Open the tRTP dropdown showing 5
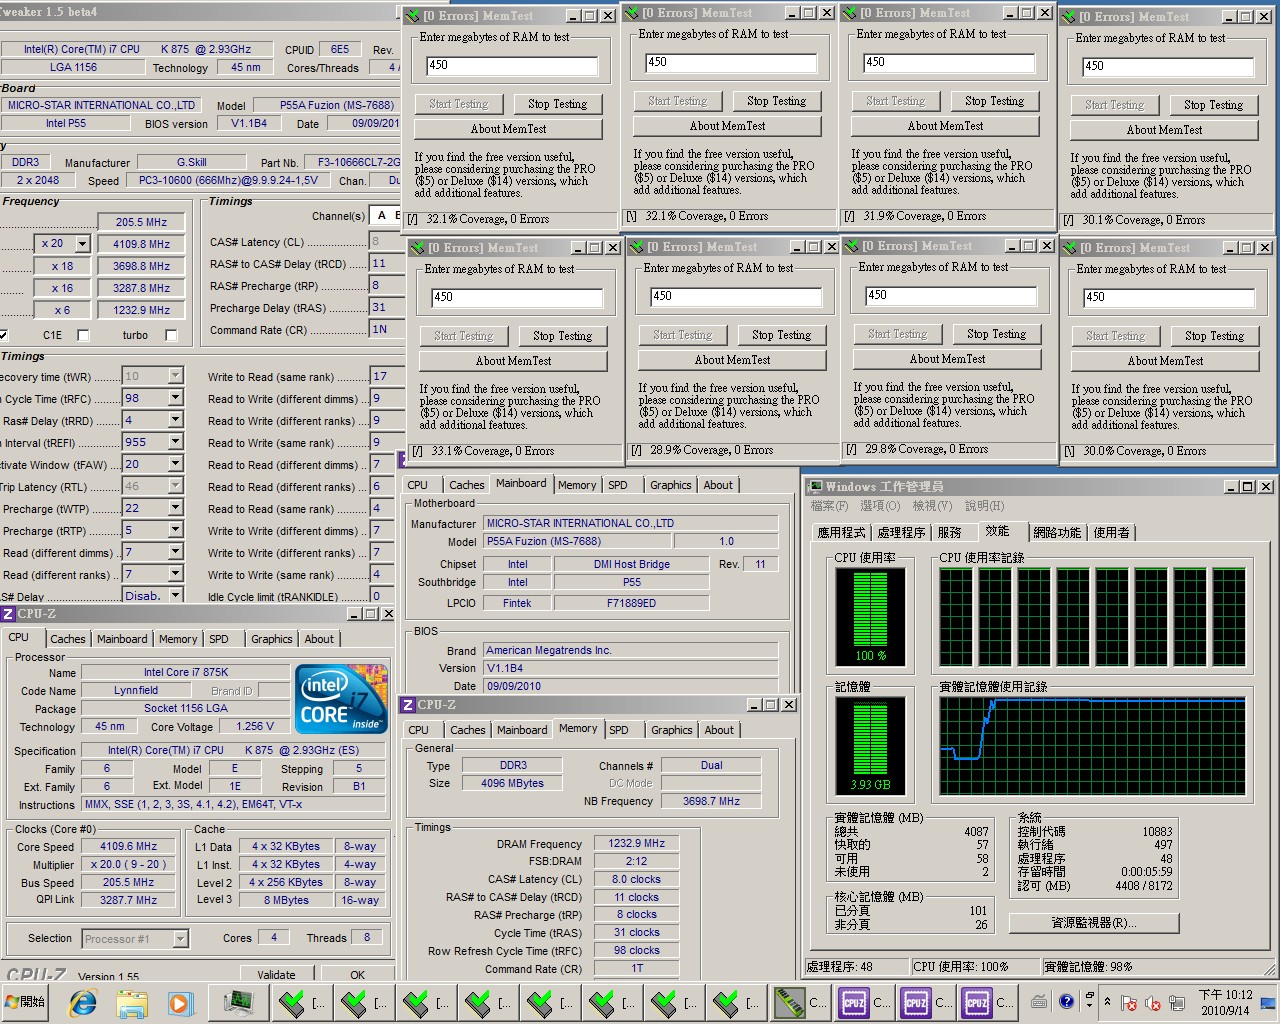Screen dimensions: 1280x1024 [175, 530]
